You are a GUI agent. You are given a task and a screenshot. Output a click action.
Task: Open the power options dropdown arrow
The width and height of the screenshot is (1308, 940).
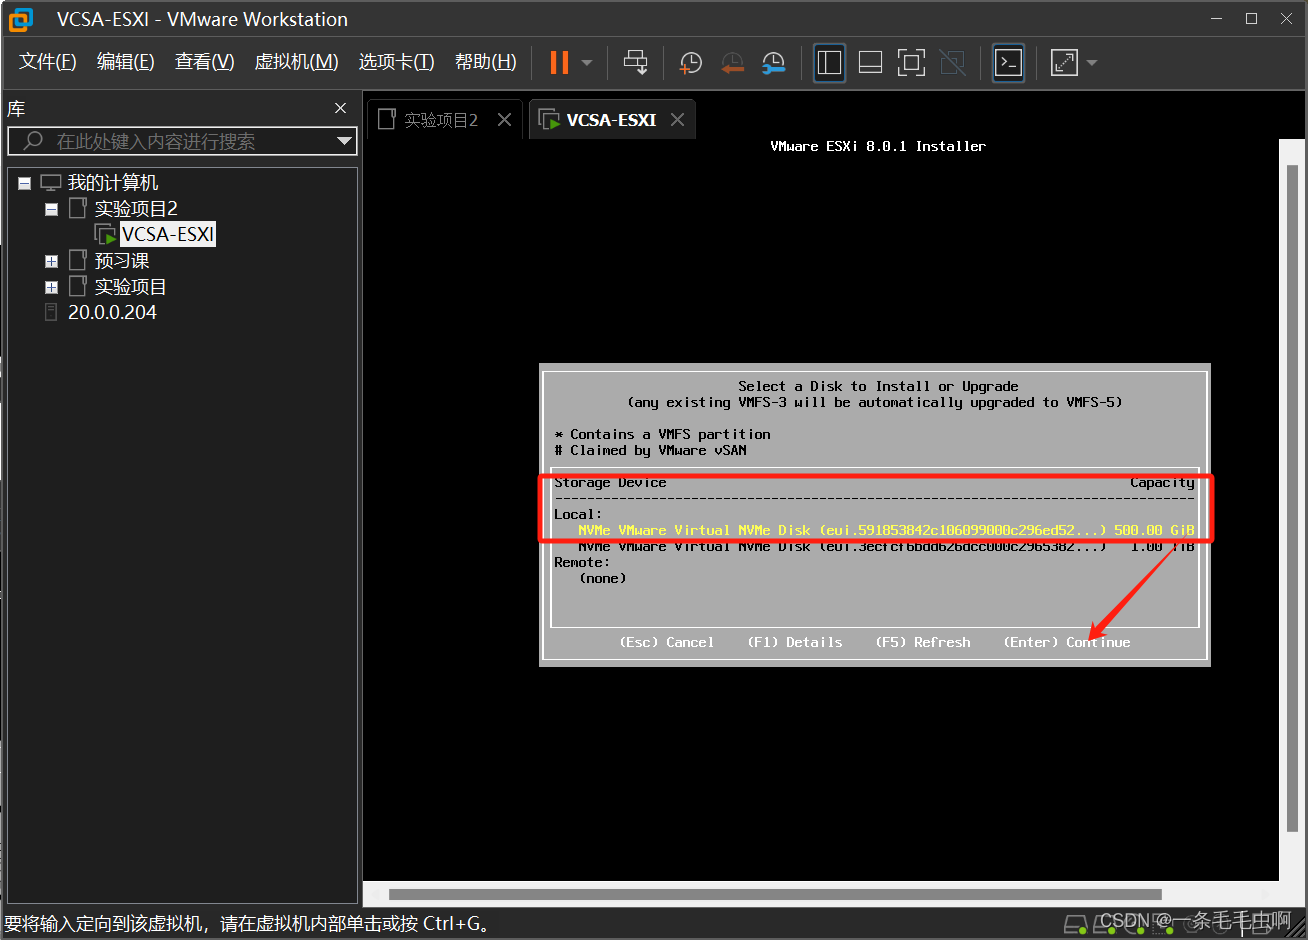(x=587, y=63)
